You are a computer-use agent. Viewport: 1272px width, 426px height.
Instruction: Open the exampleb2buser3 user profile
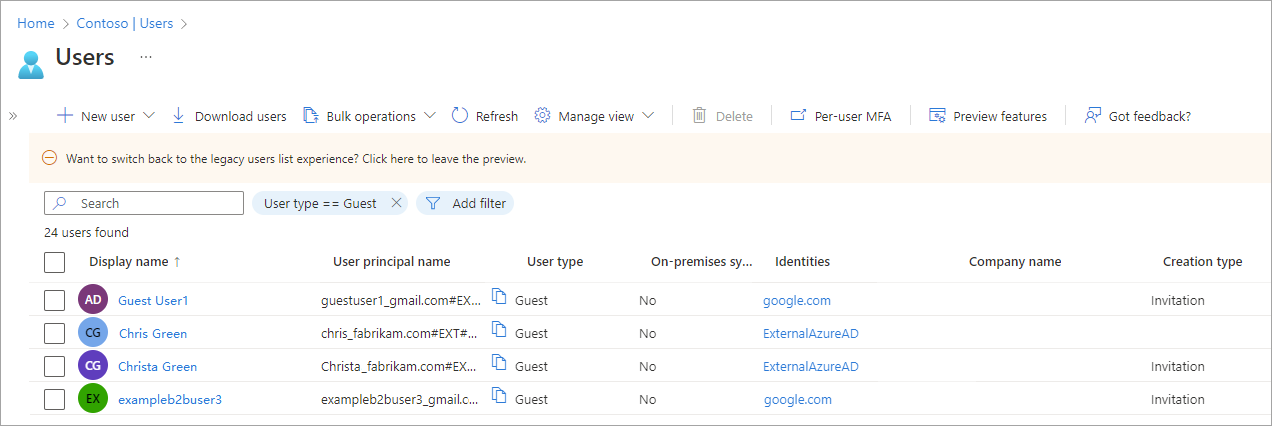point(170,399)
